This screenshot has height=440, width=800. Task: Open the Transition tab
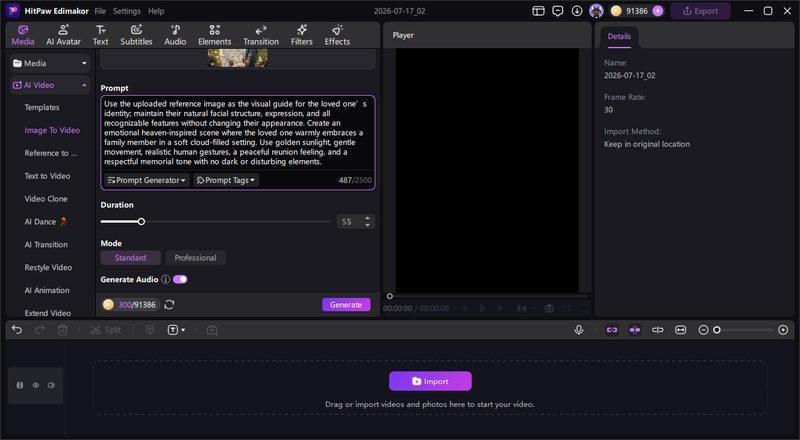click(x=261, y=35)
